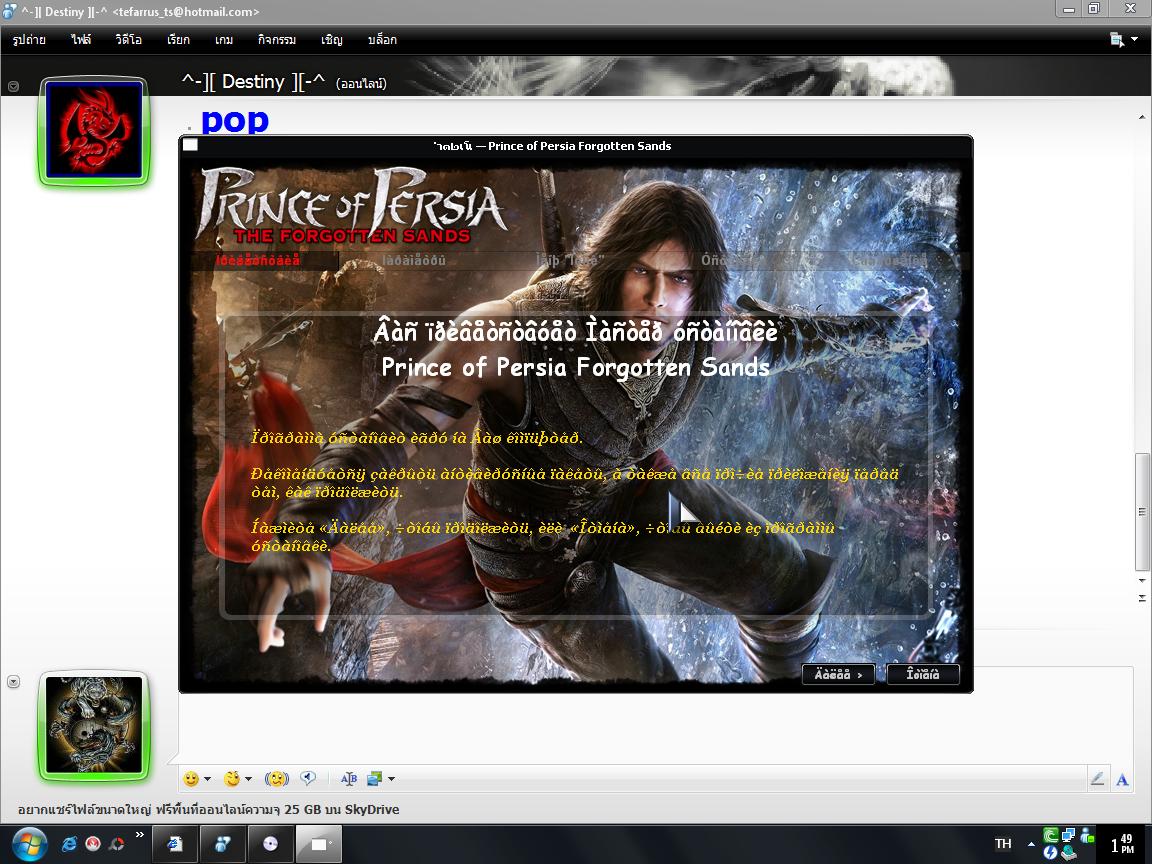1152x864 pixels.
Task: Open the ไฟล์ menu
Action: [81, 40]
